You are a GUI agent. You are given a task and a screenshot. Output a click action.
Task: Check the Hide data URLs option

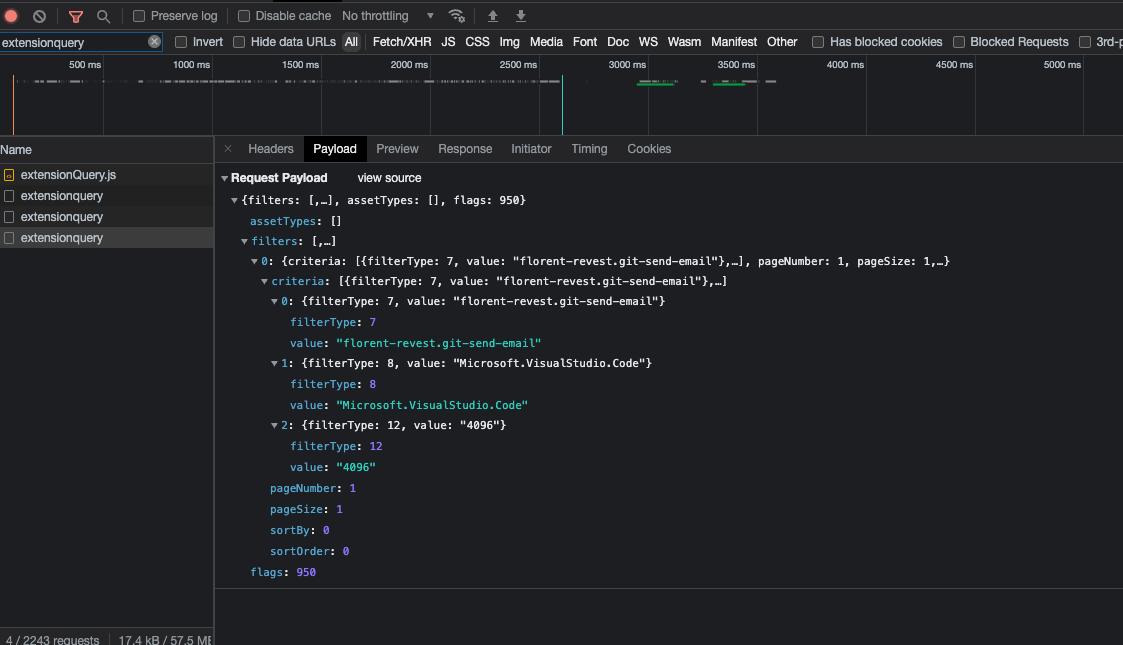239,42
